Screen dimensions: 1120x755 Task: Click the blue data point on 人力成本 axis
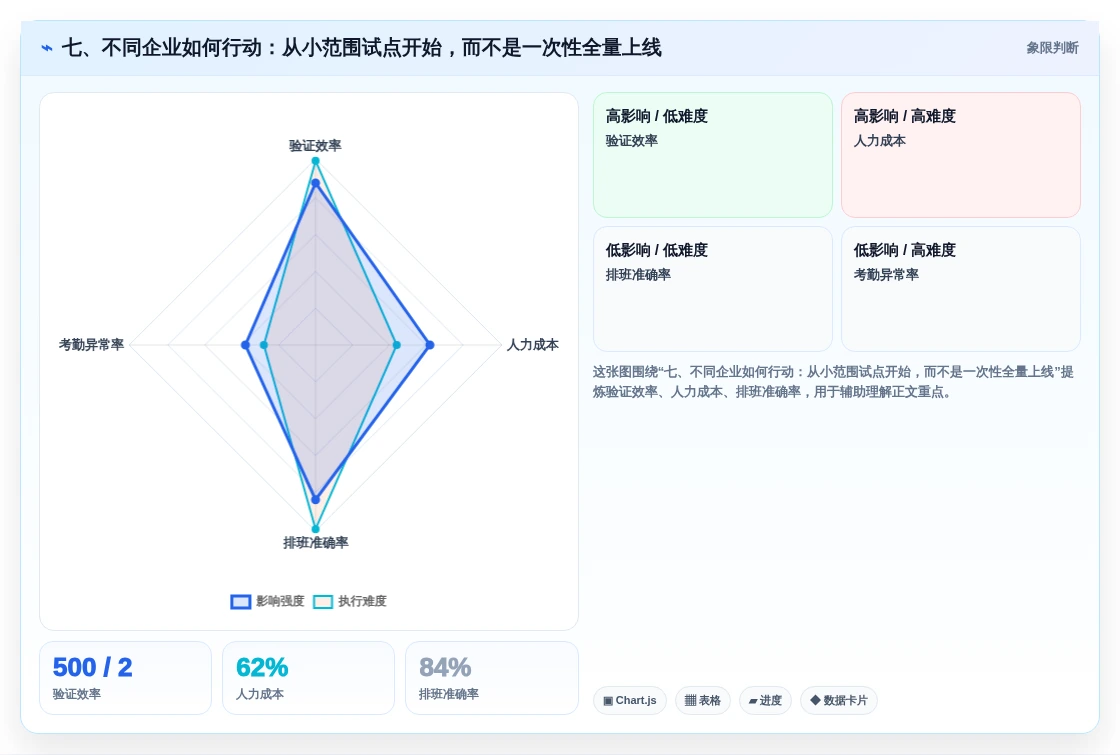tap(429, 345)
